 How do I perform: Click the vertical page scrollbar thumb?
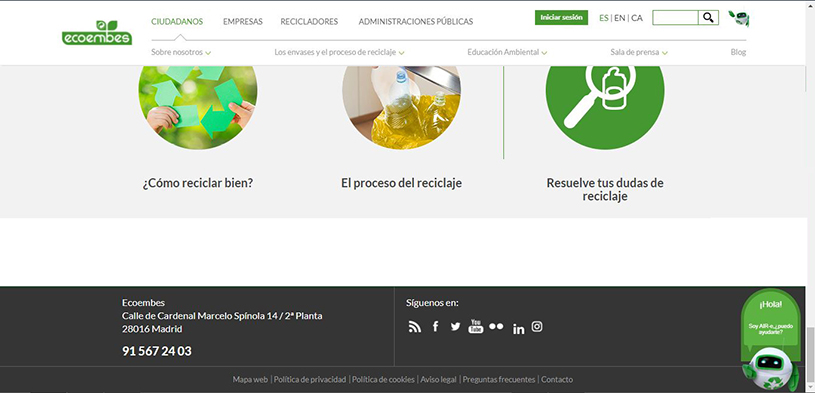(810, 357)
